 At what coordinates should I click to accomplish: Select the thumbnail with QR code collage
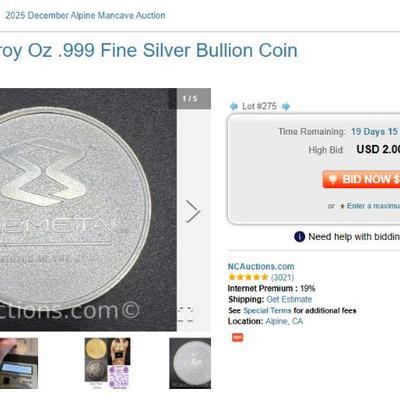tap(107, 363)
